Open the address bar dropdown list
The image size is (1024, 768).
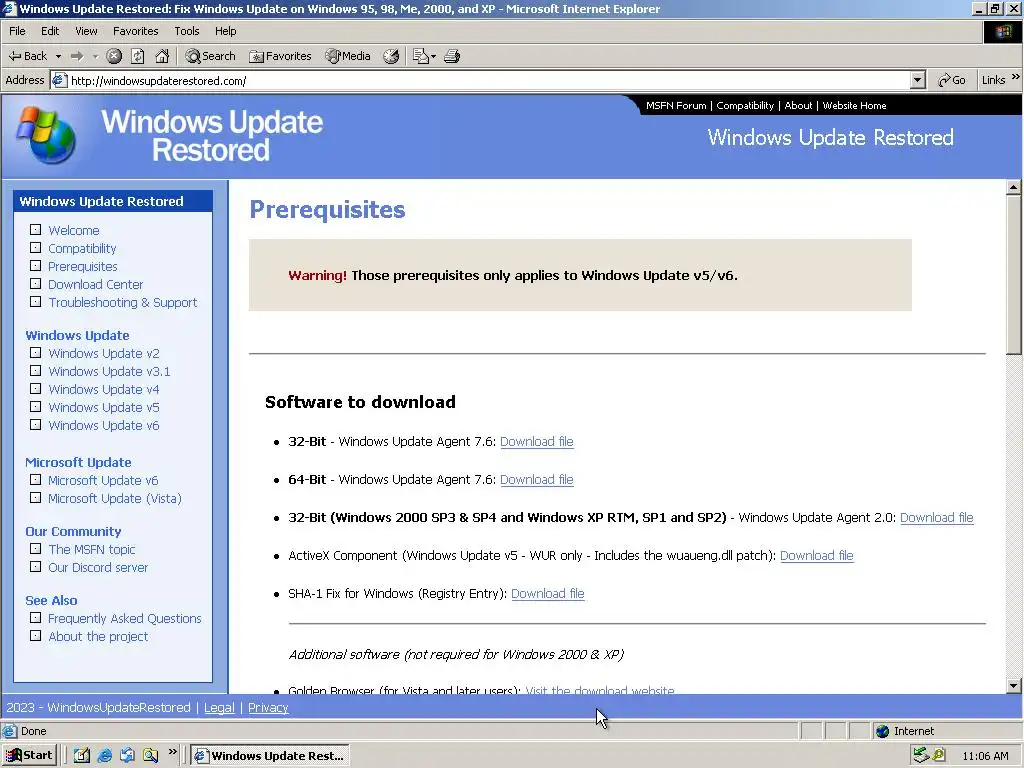pyautogui.click(x=918, y=80)
